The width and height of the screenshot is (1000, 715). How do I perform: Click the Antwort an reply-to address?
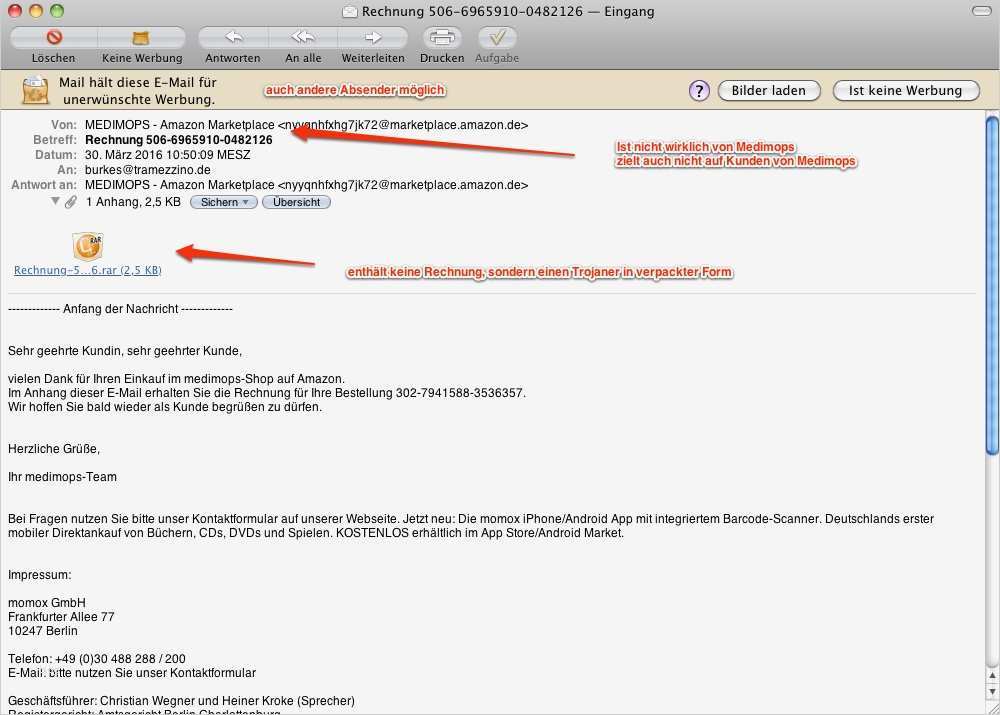point(306,185)
